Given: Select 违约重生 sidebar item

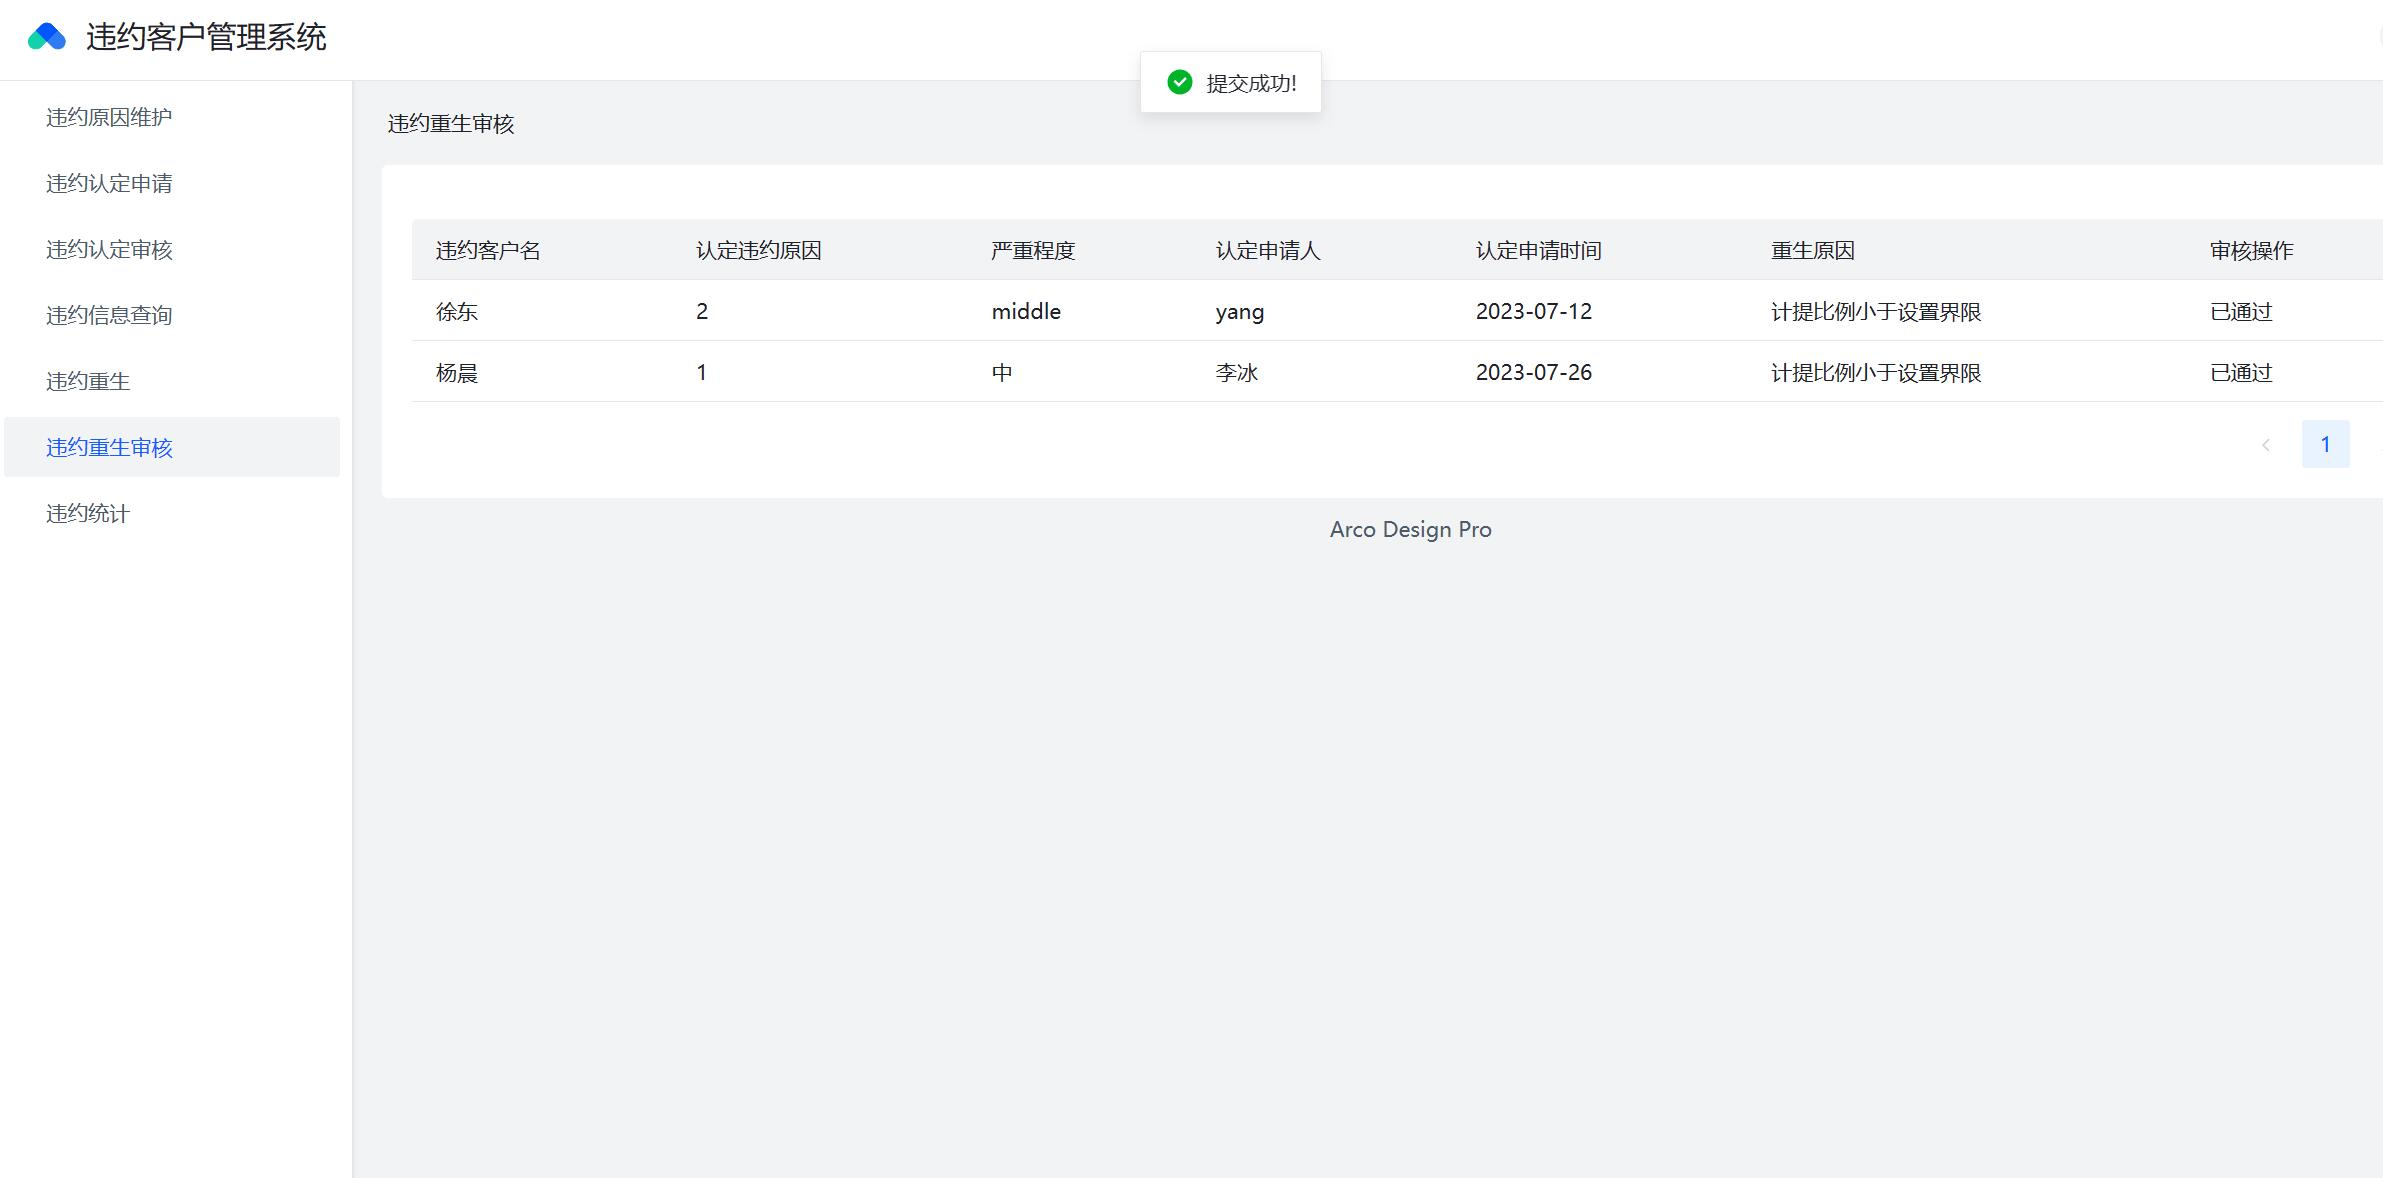Looking at the screenshot, I should pyautogui.click(x=88, y=381).
